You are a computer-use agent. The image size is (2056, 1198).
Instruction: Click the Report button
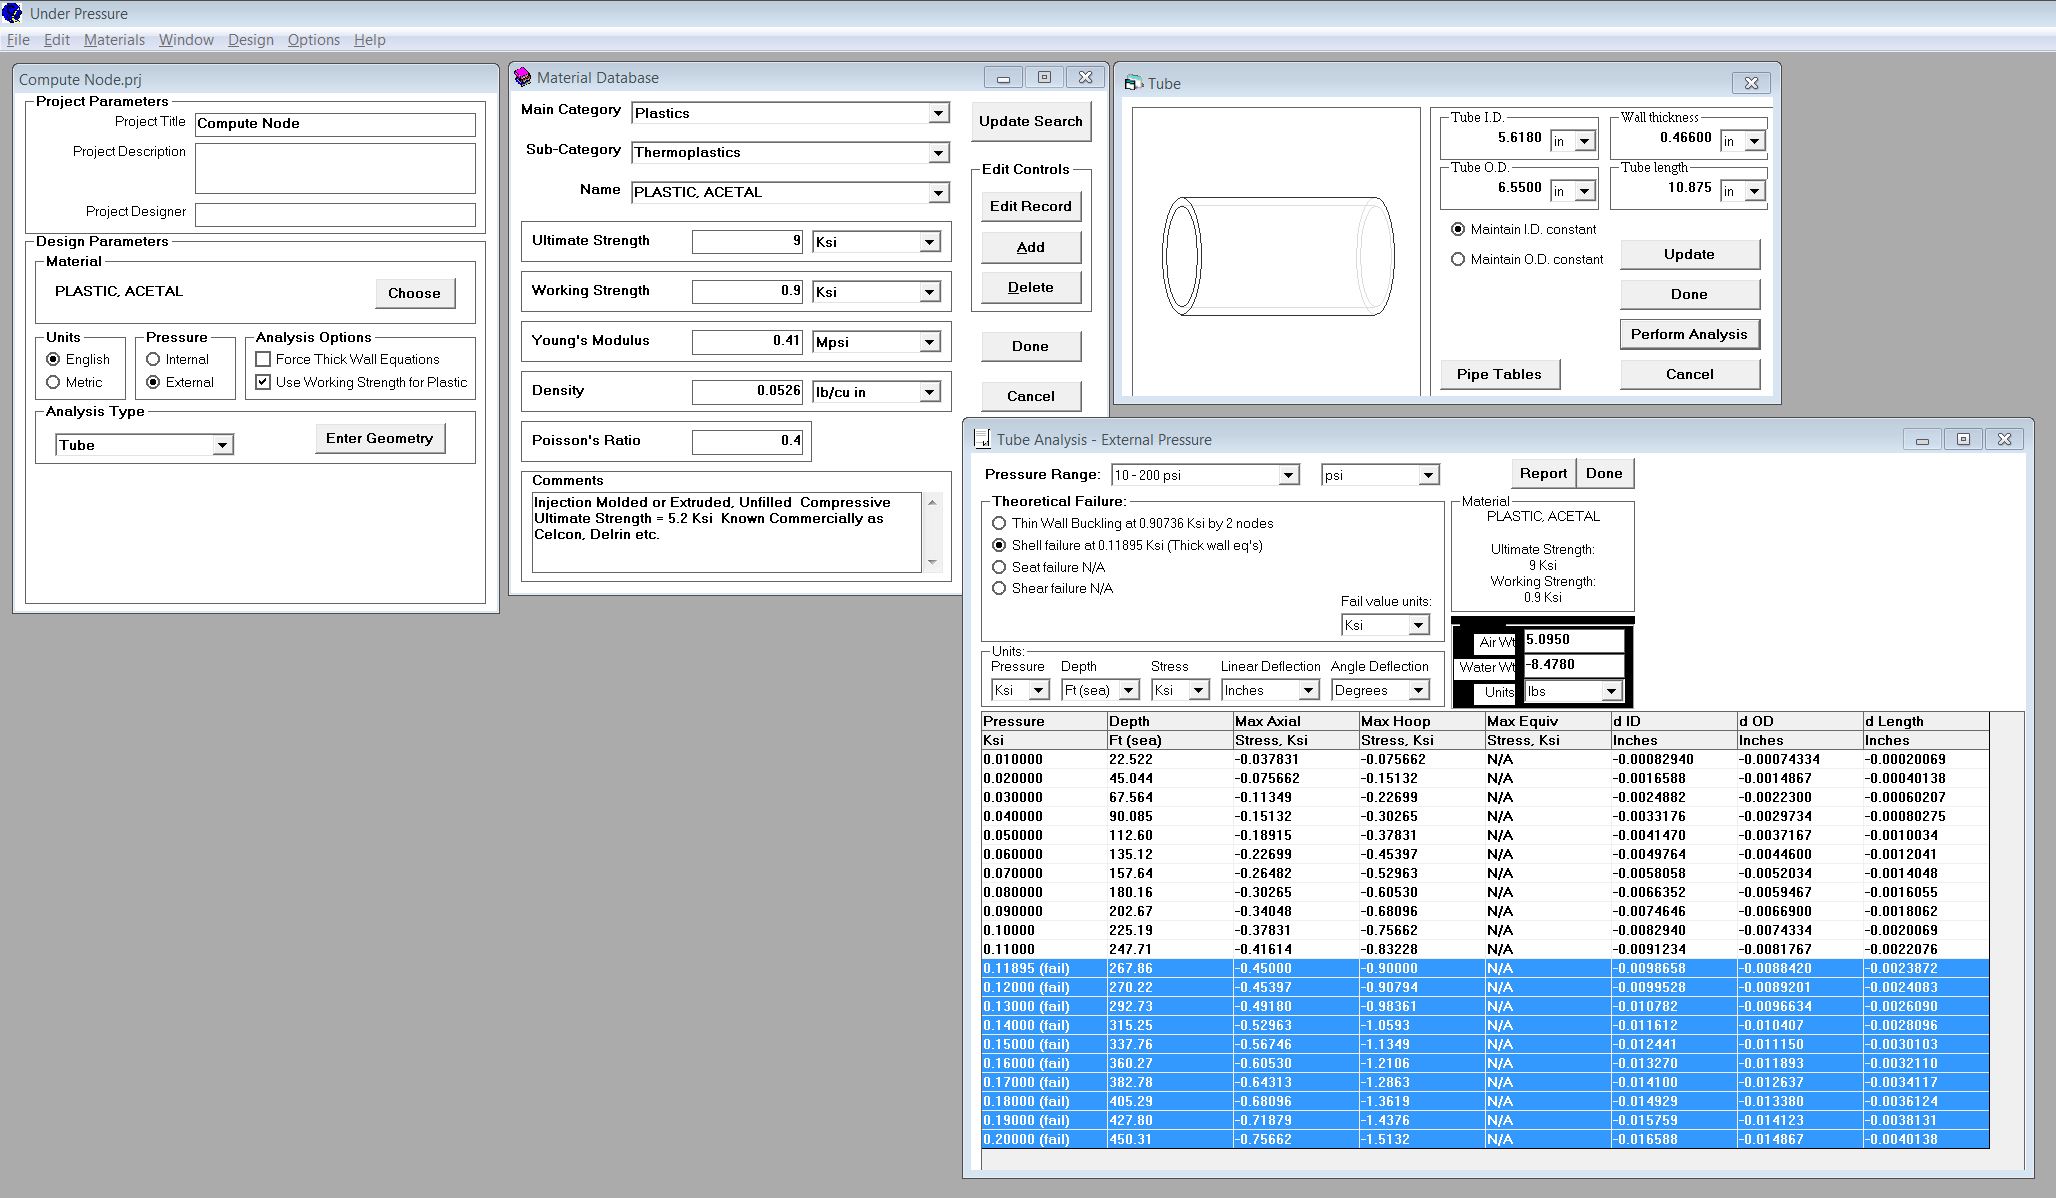pyautogui.click(x=1543, y=473)
